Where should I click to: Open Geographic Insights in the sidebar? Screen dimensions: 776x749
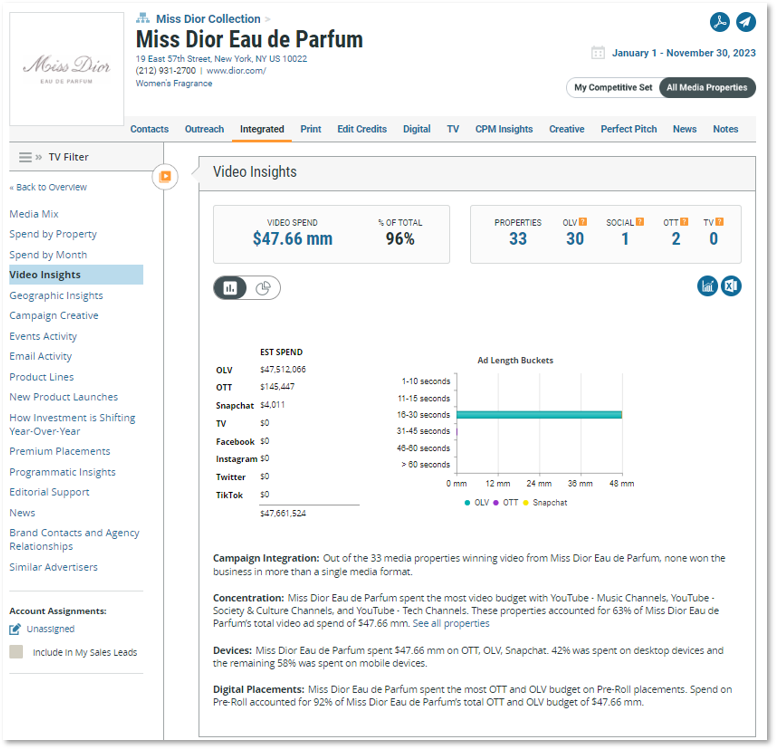pos(56,296)
